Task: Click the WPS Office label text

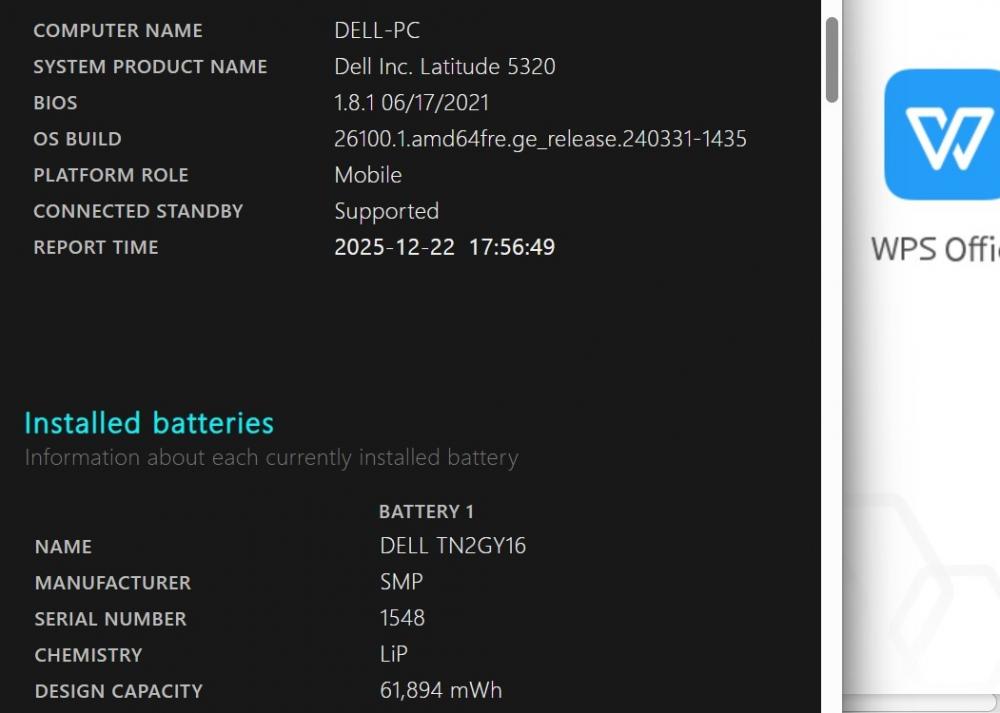Action: coord(935,248)
